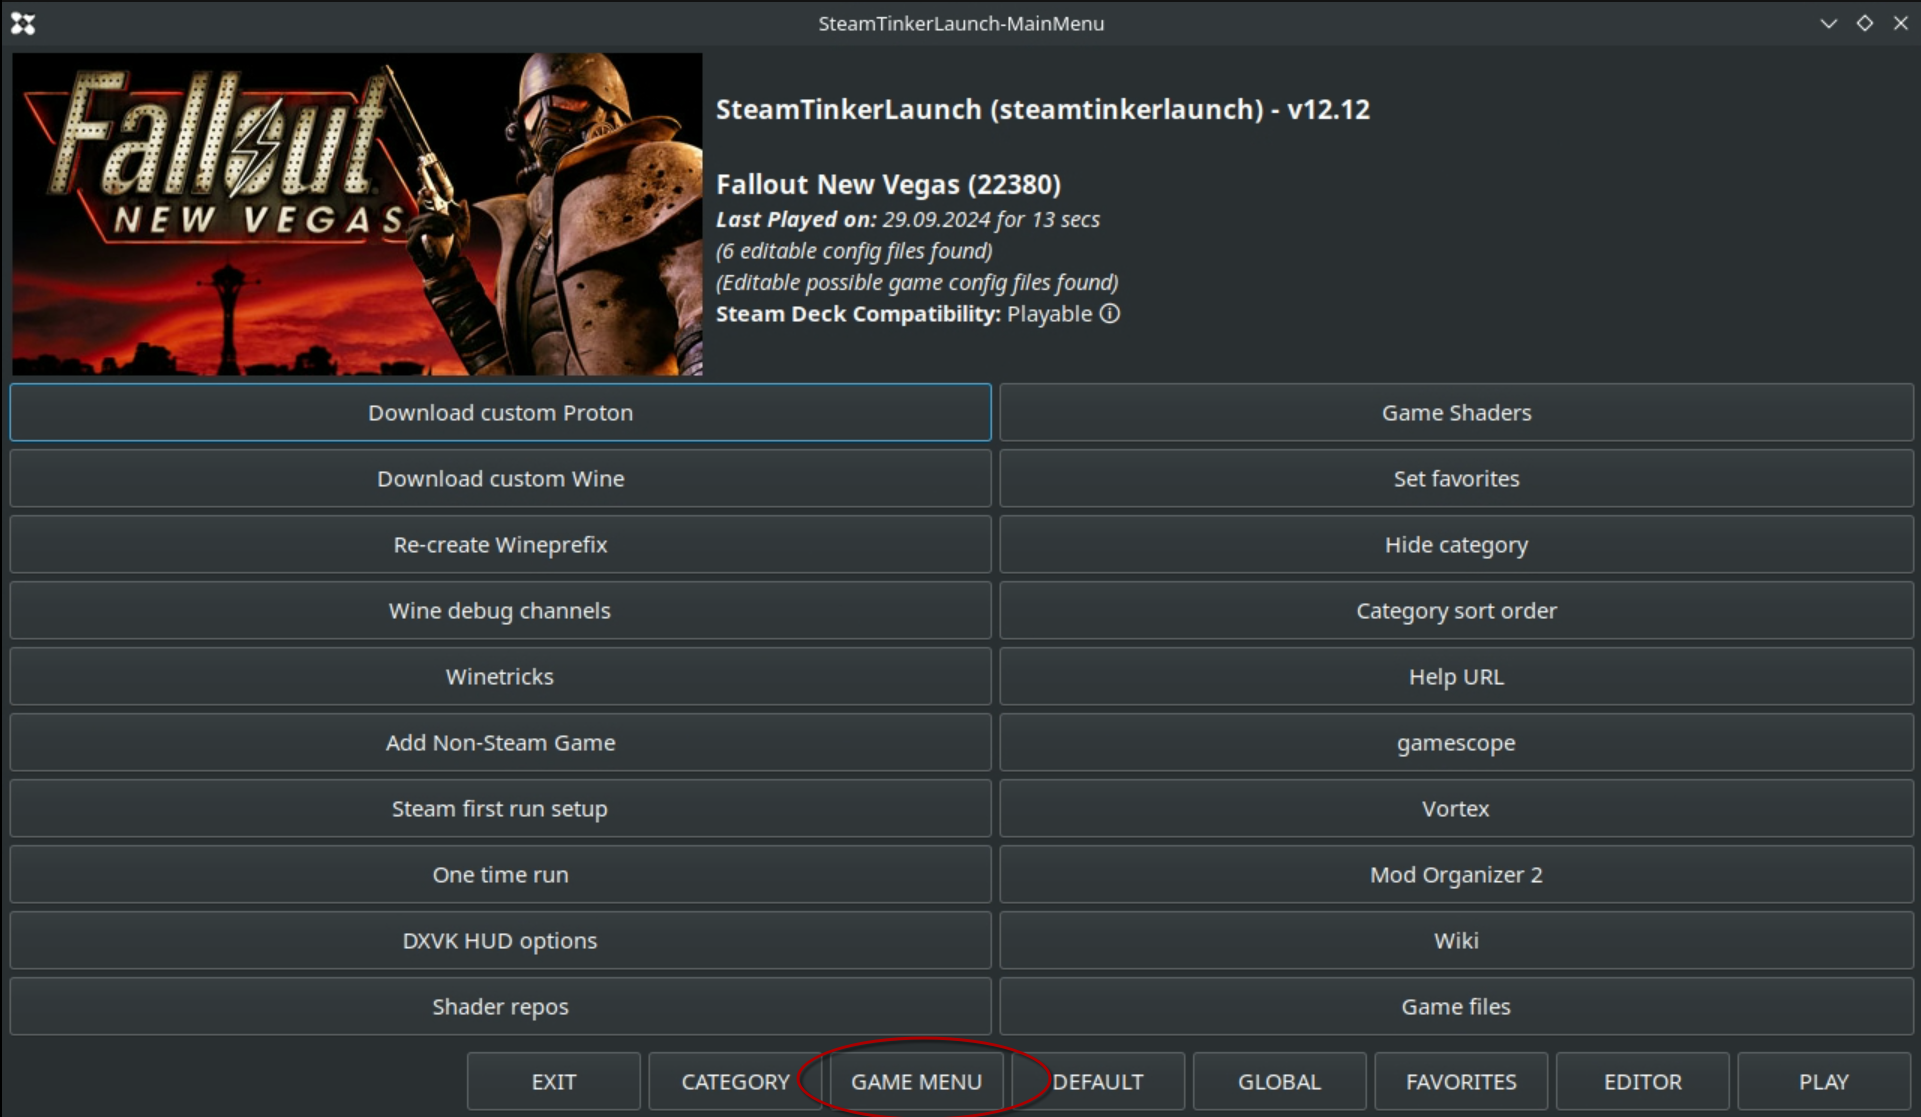Click the Steam Deck compatibility info icon

pos(1110,314)
